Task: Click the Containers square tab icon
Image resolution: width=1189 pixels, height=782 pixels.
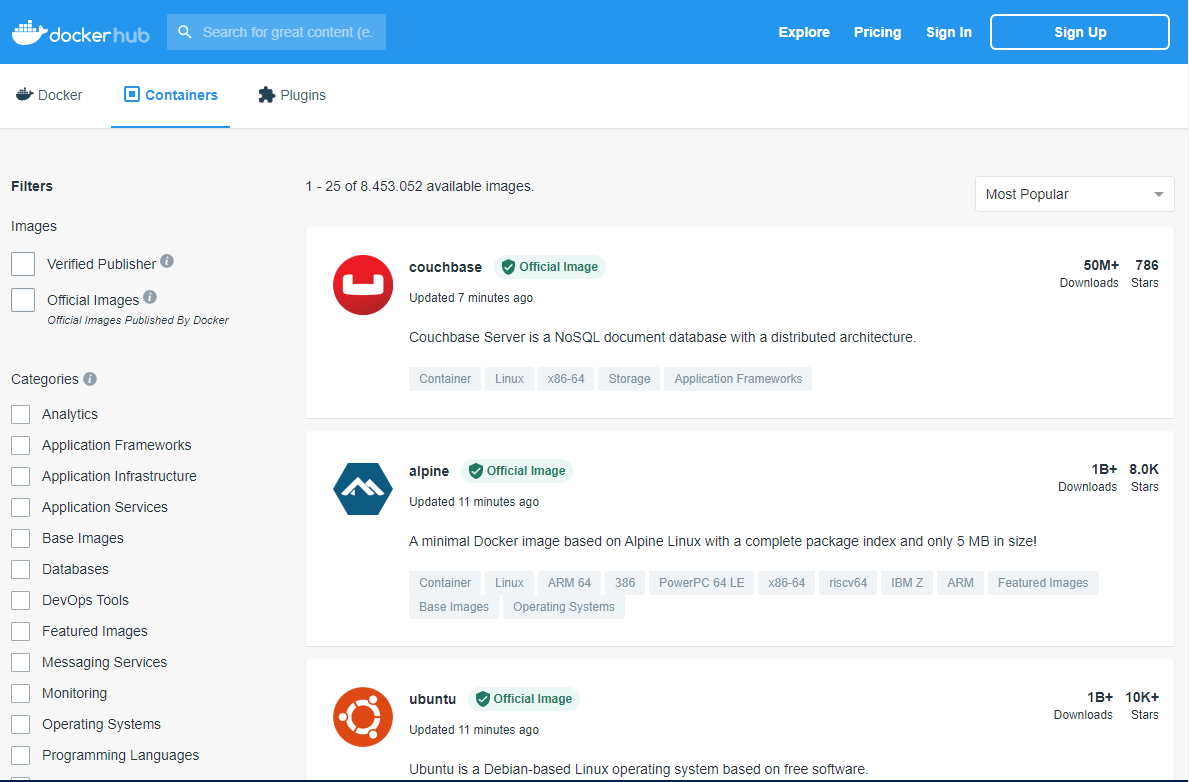Action: click(x=132, y=94)
